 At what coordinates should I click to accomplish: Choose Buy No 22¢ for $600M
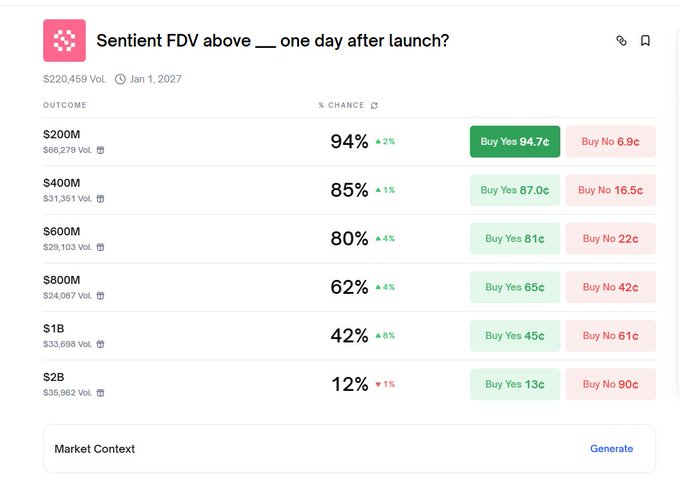pyautogui.click(x=610, y=239)
